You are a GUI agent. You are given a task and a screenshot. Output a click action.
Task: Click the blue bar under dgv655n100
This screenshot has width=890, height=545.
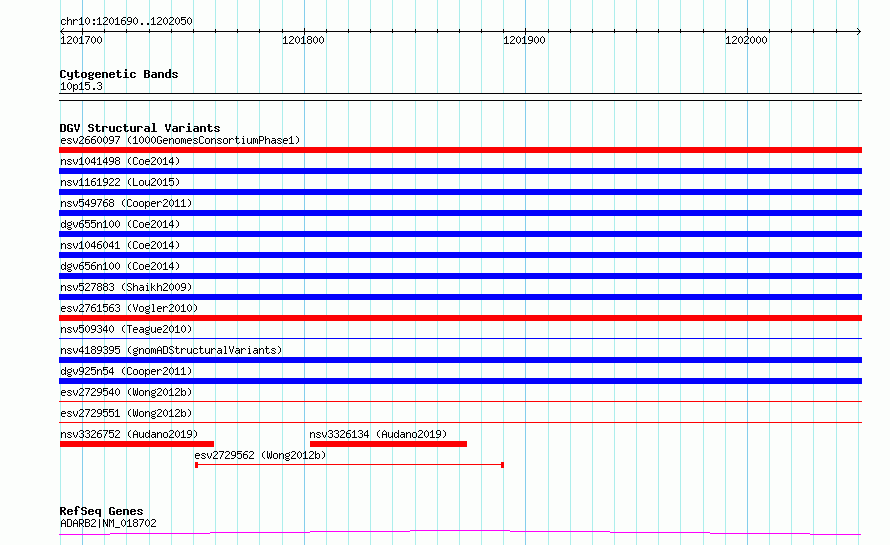pyautogui.click(x=460, y=234)
